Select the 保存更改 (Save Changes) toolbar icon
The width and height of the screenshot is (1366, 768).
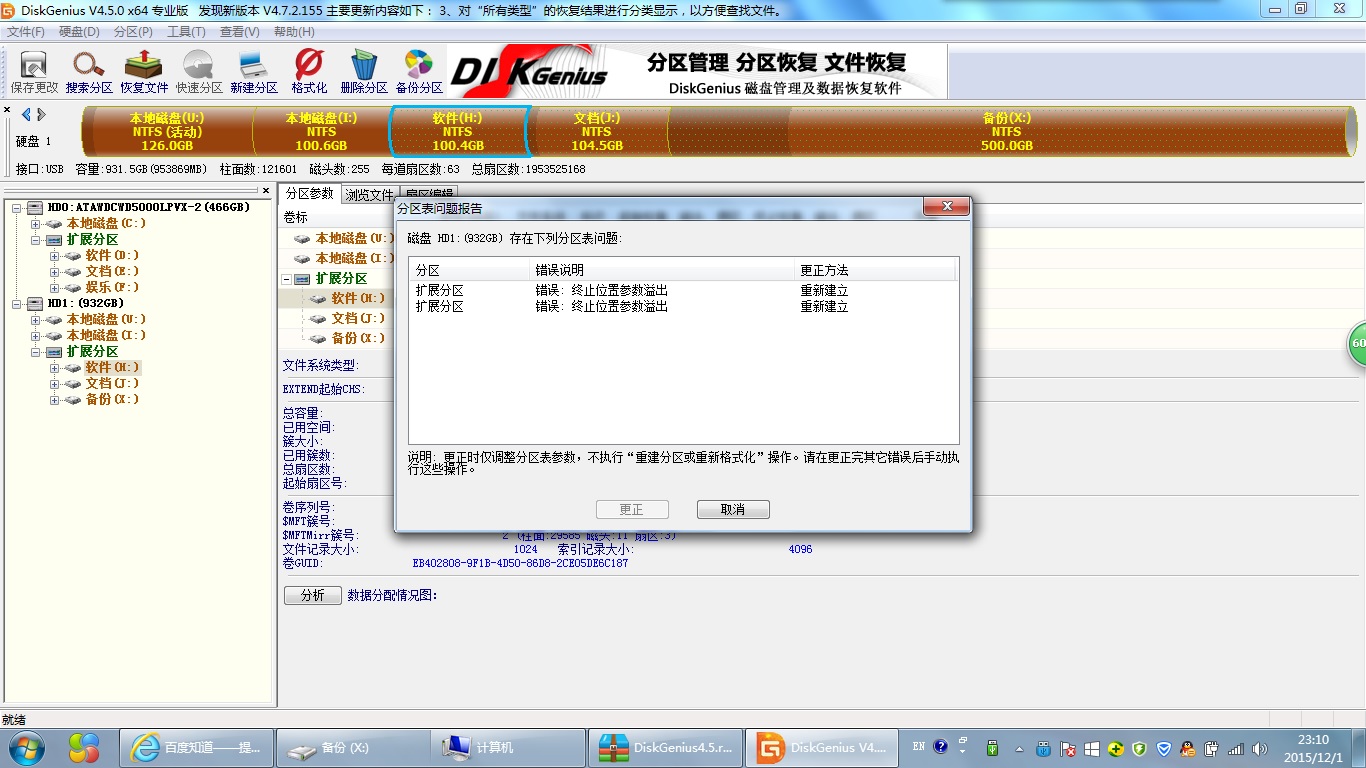(33, 70)
